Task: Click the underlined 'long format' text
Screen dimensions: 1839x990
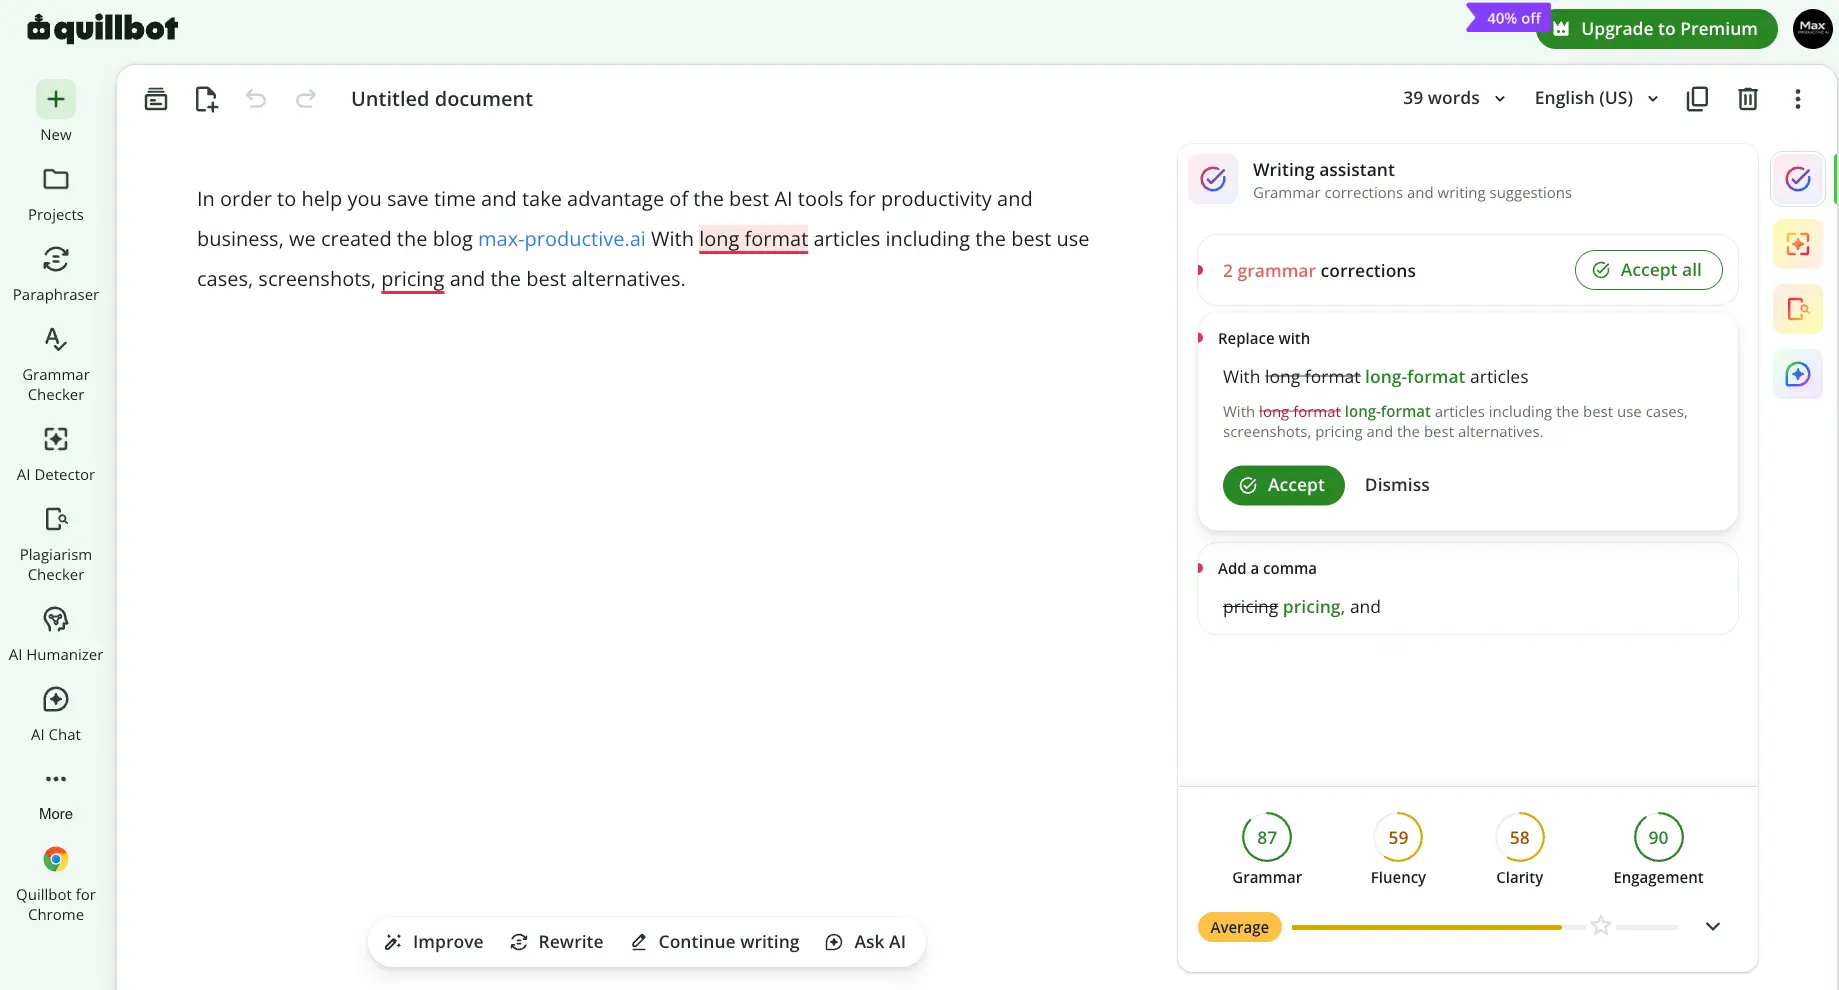Action: coord(753,240)
